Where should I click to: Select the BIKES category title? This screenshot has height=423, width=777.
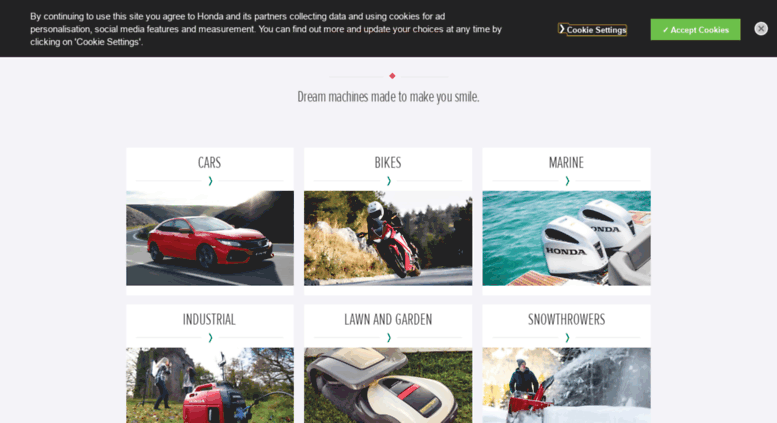(388, 162)
